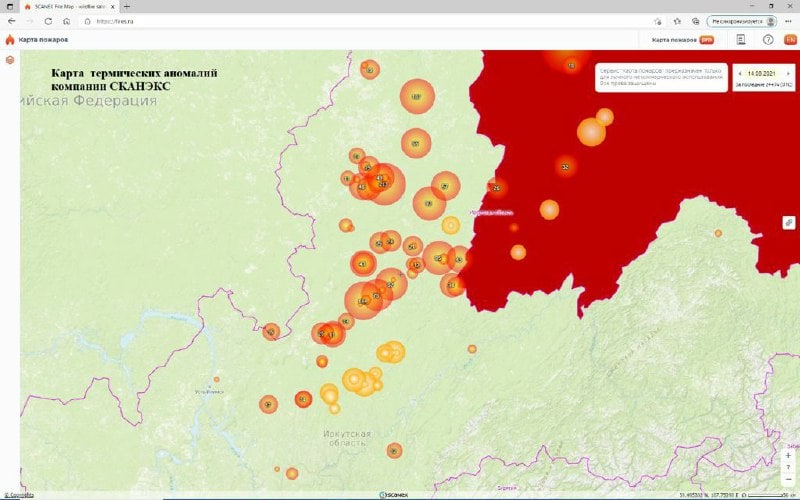Viewport: 800px width, 500px height.
Task: Click the Карта пожаров pro link
Action: pyautogui.click(x=683, y=40)
